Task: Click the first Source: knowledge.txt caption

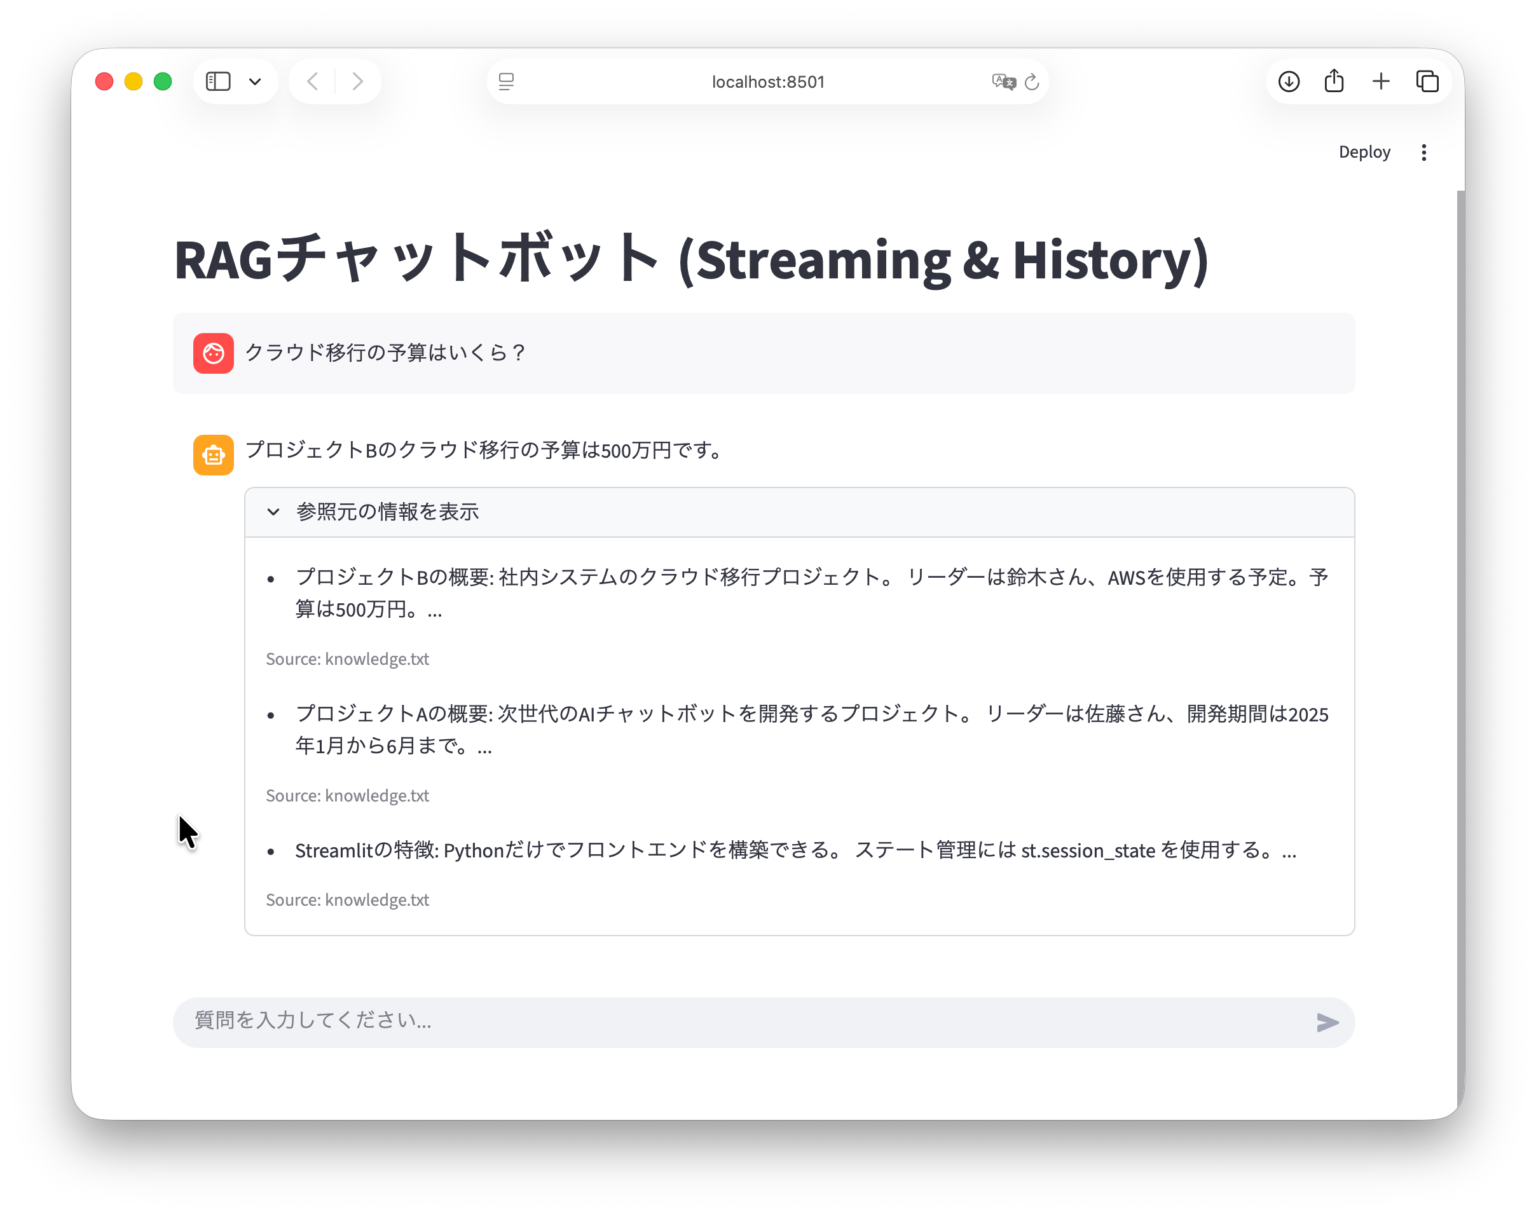Action: point(347,659)
